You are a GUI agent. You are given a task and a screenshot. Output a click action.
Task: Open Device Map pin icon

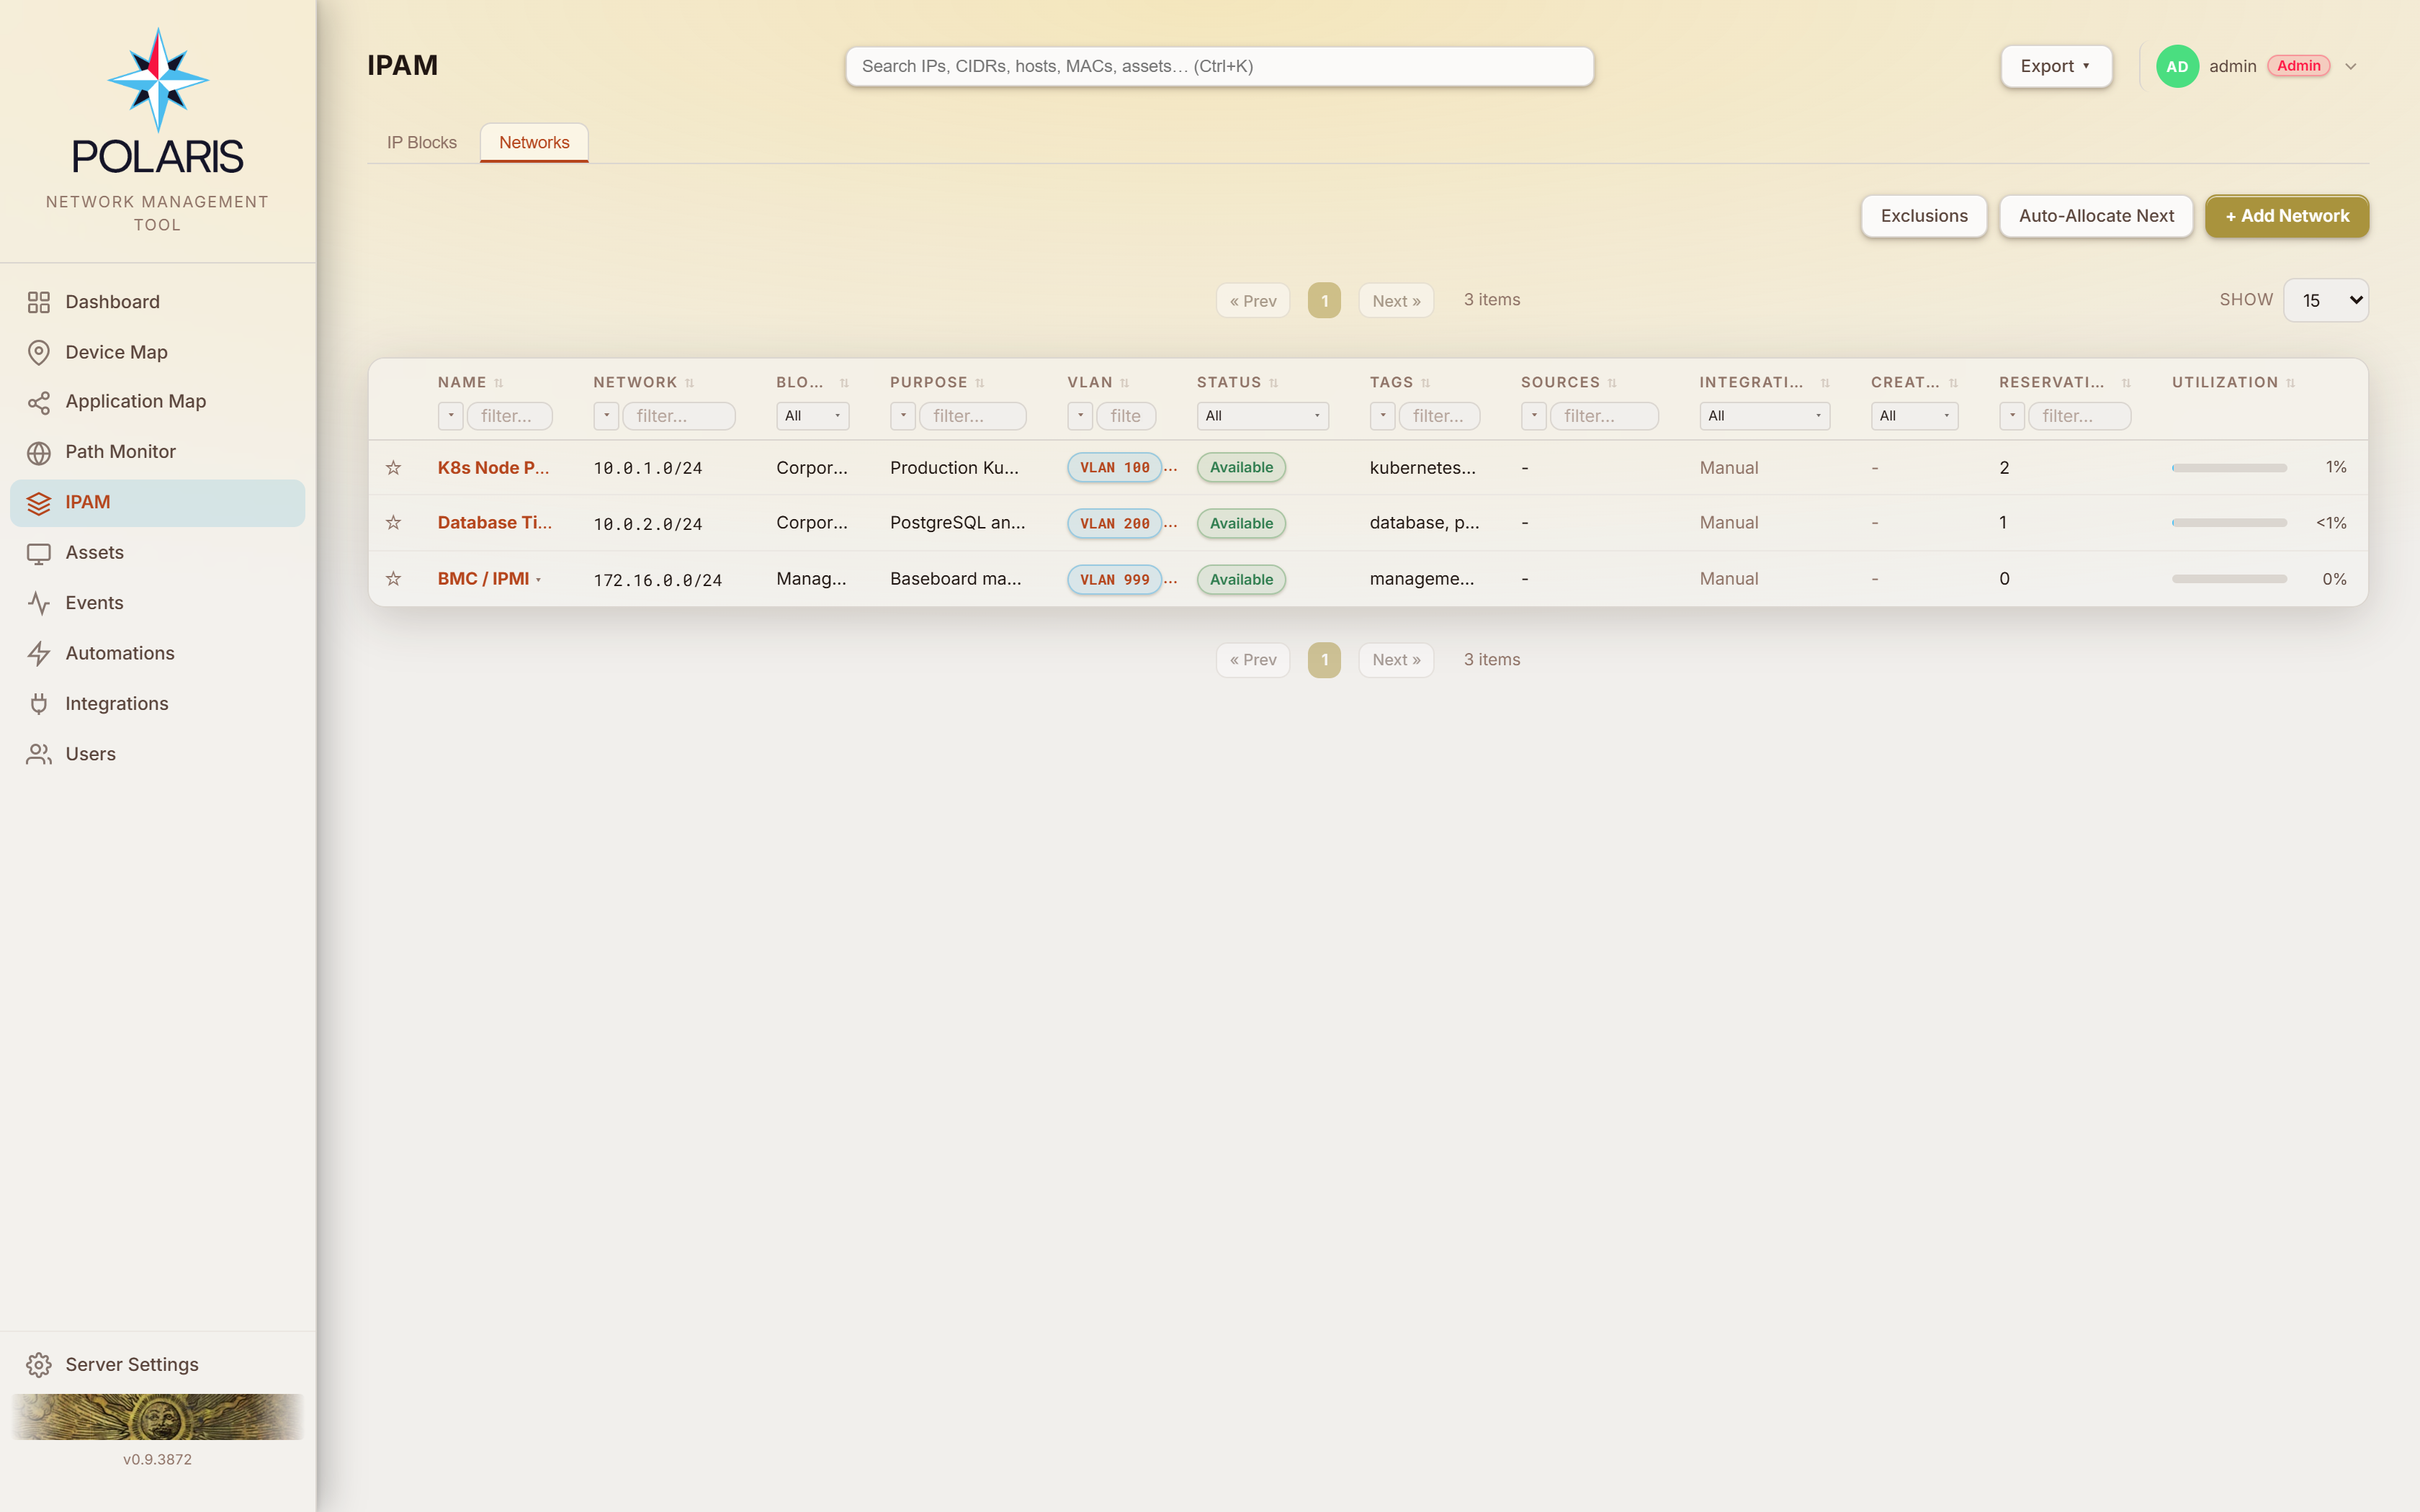pos(39,352)
